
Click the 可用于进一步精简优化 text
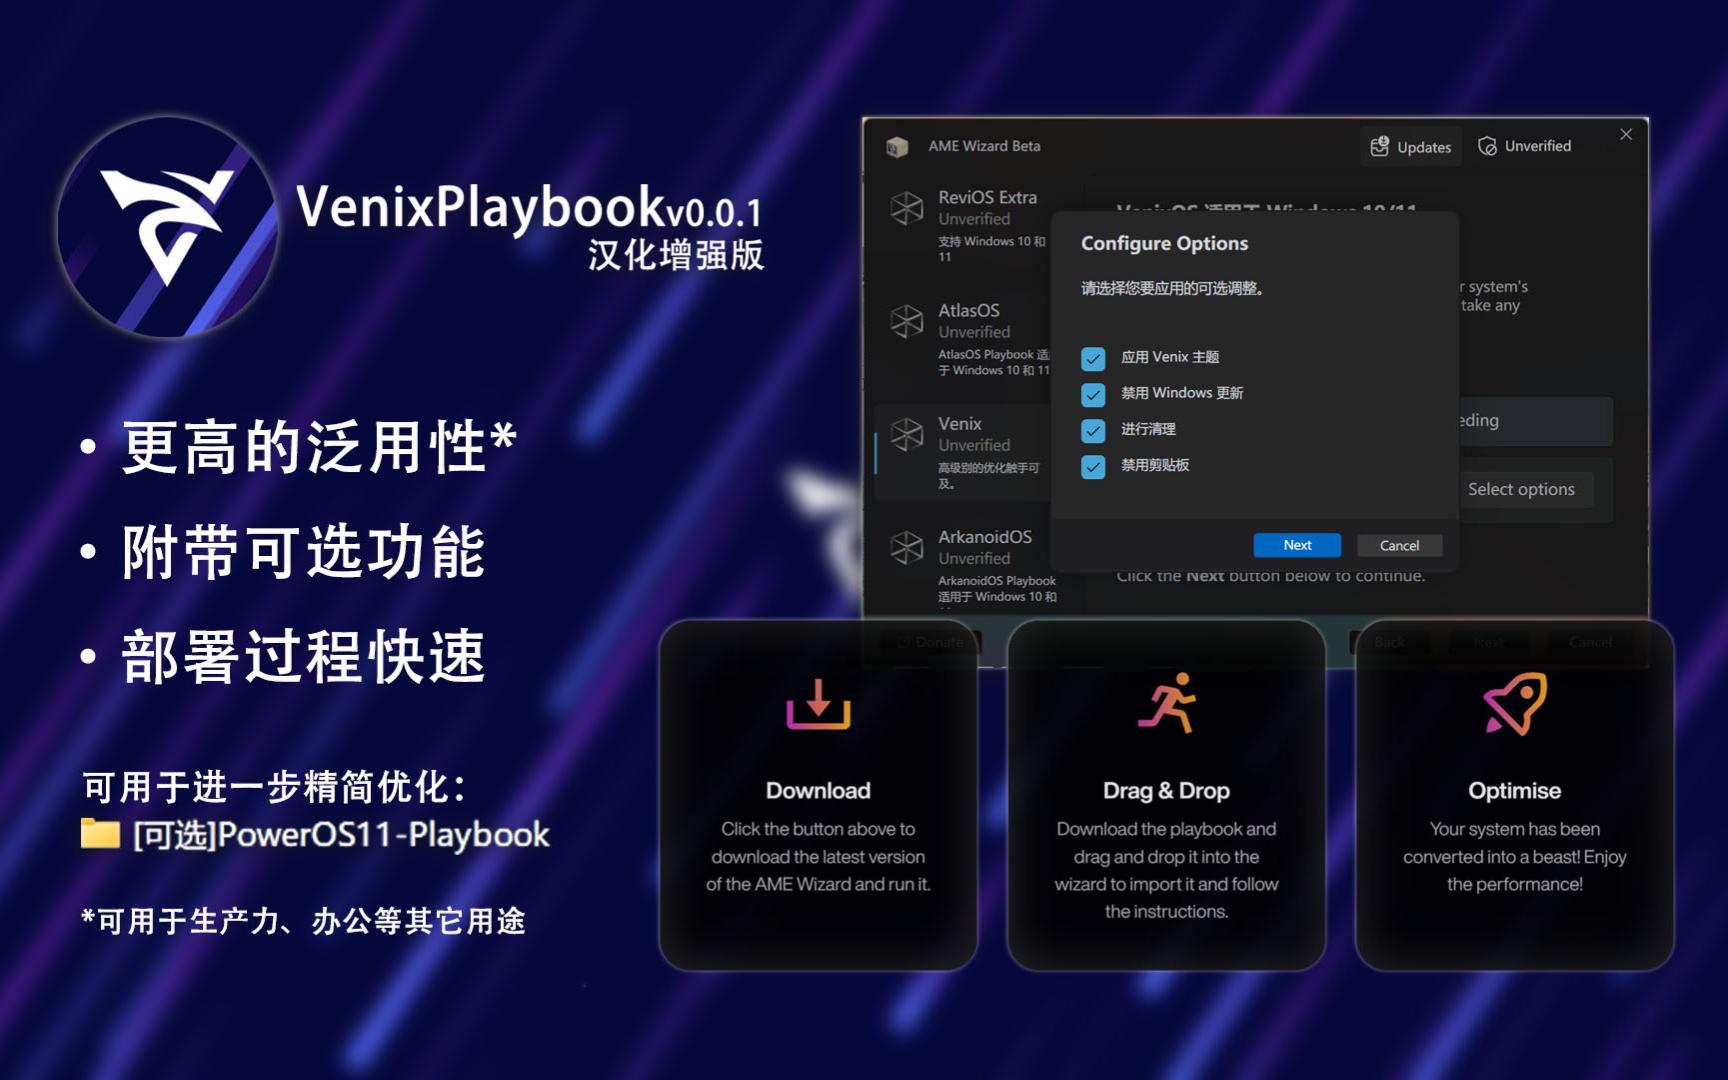click(274, 787)
